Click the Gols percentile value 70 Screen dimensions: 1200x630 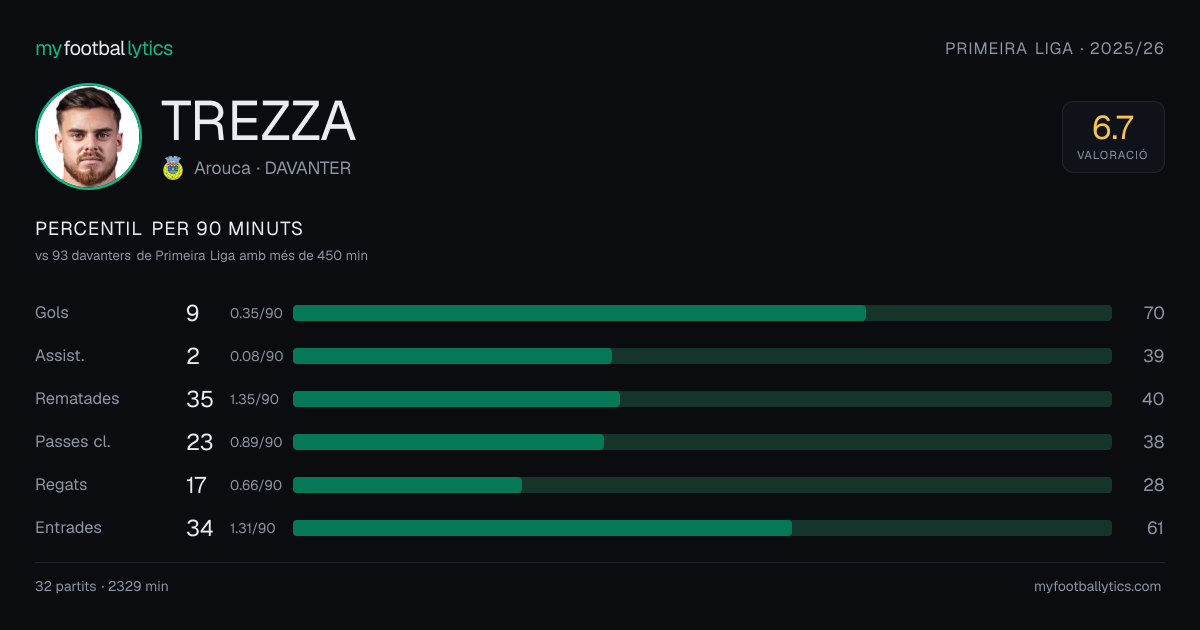(1154, 313)
